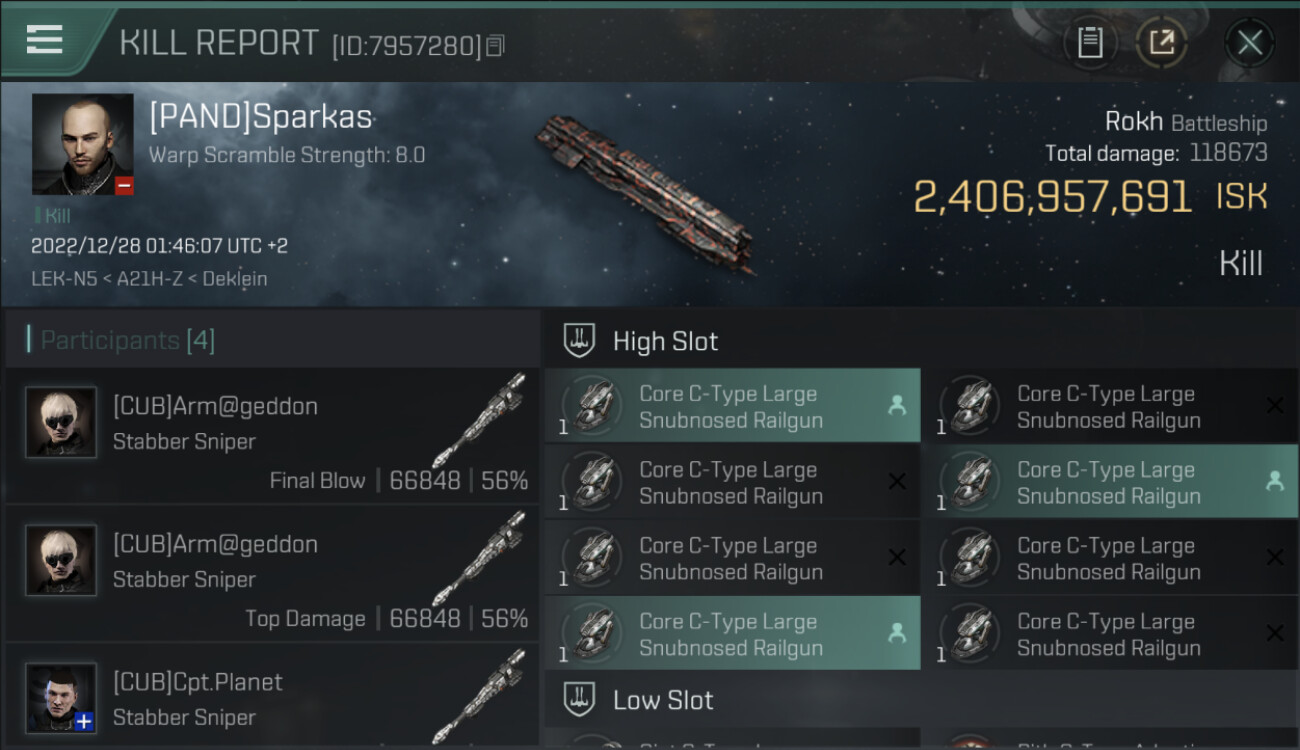Click the Deklein region link

[235, 279]
